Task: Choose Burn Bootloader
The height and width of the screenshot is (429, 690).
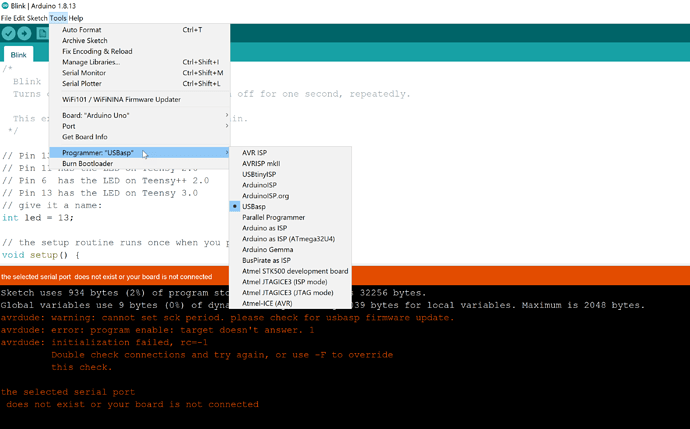Action: coord(139,163)
